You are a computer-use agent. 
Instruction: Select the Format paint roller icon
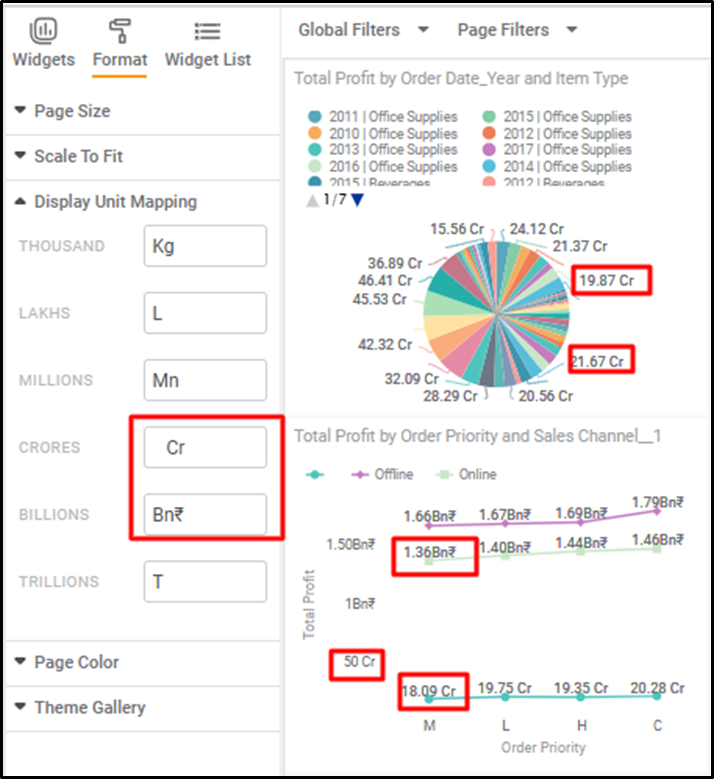tap(120, 31)
